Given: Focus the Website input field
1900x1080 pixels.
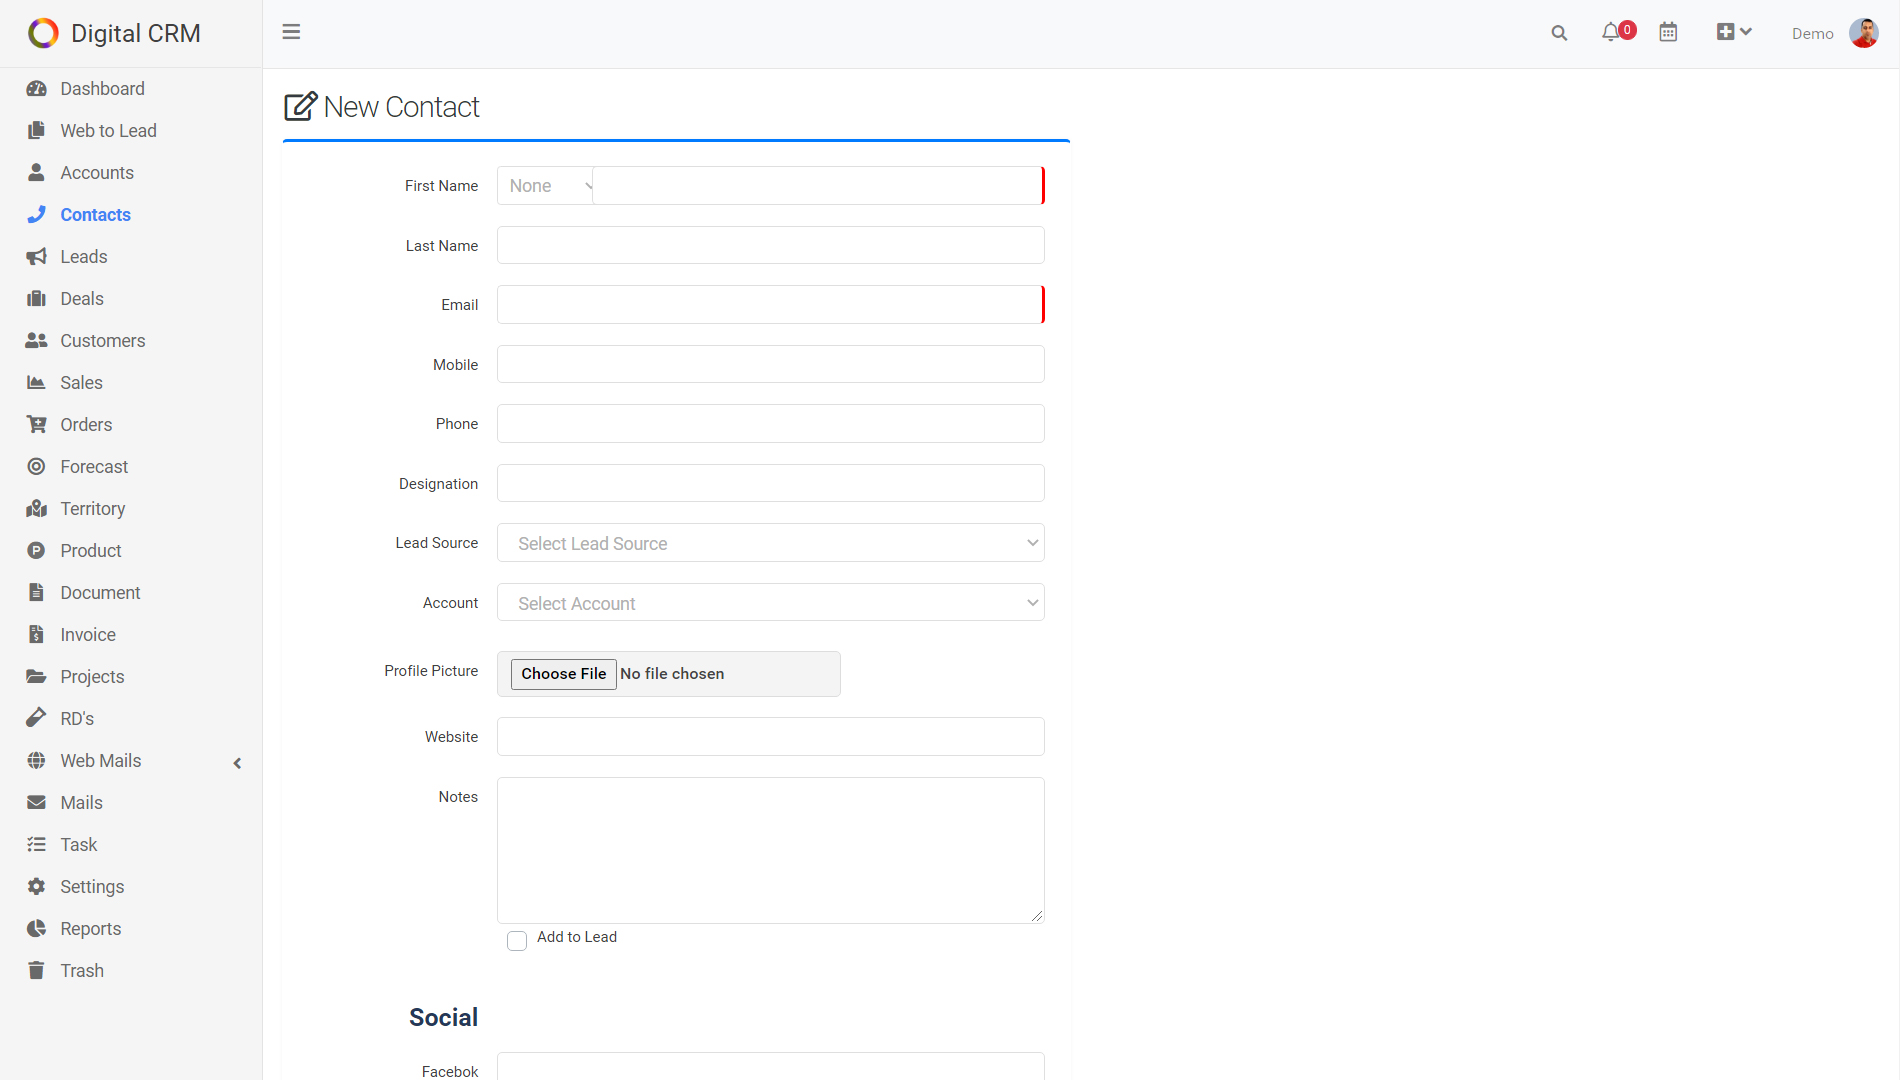Looking at the screenshot, I should click(x=771, y=737).
